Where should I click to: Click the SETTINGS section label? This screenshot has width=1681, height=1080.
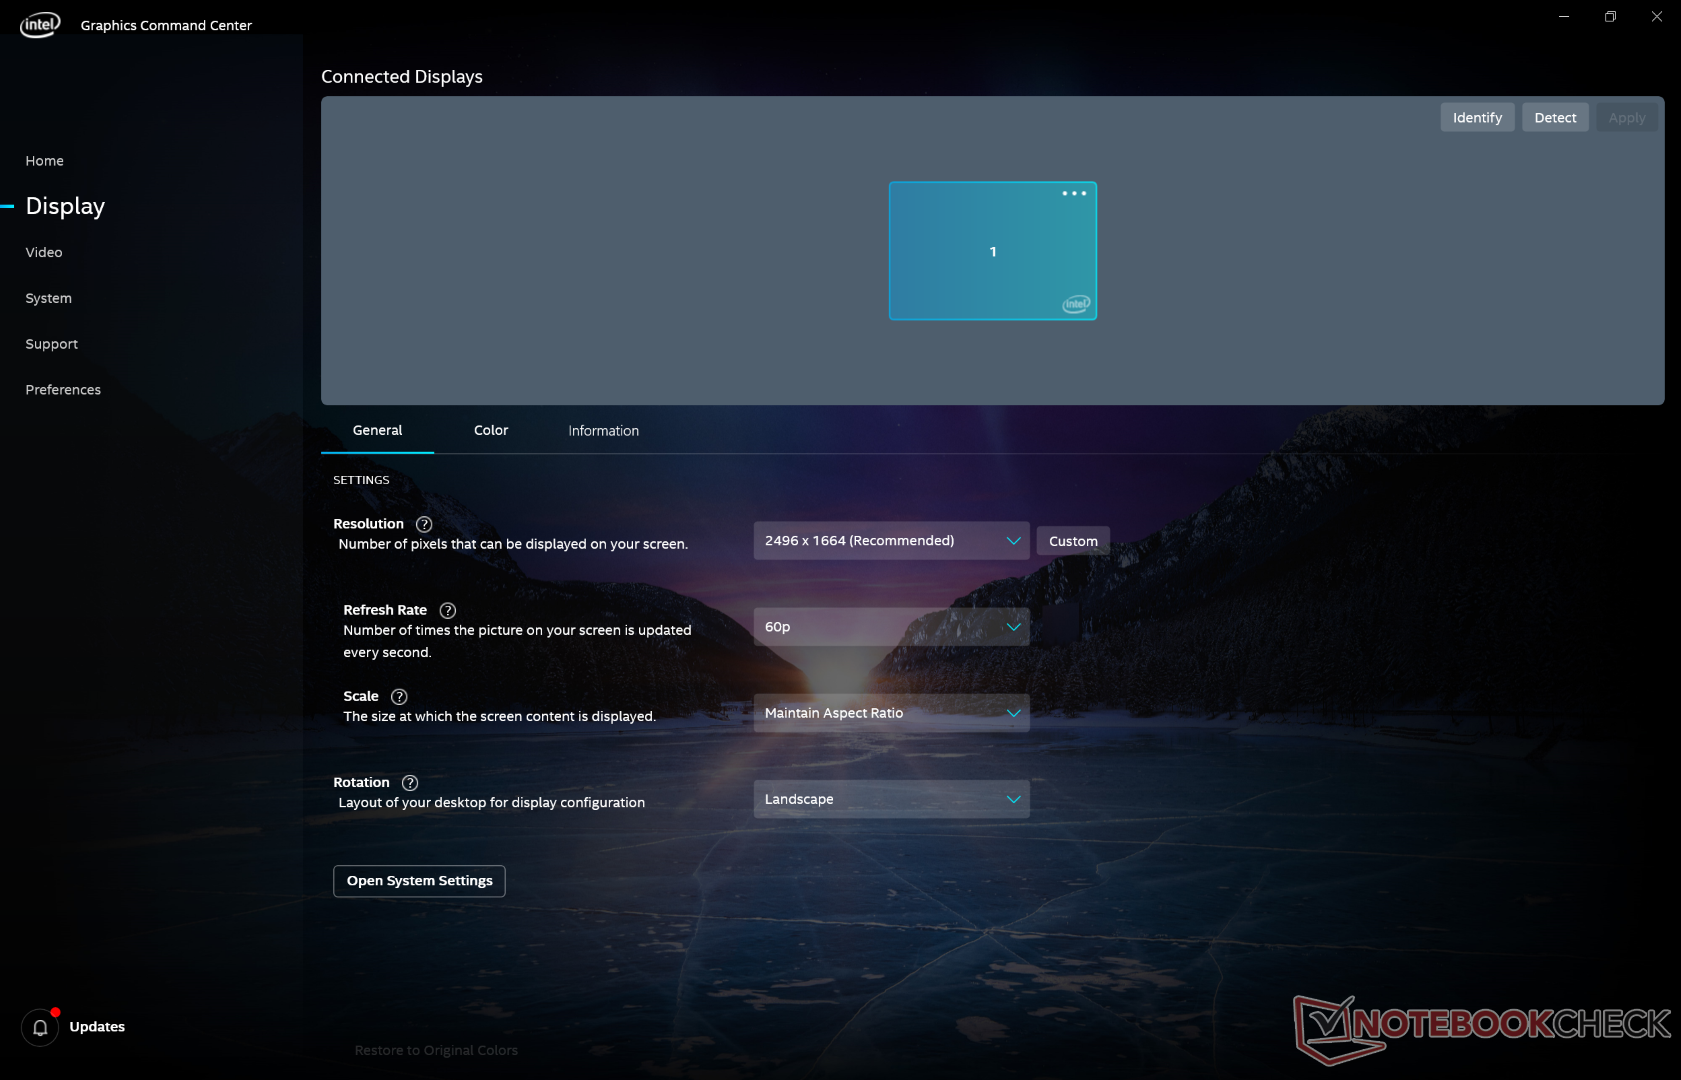[361, 480]
